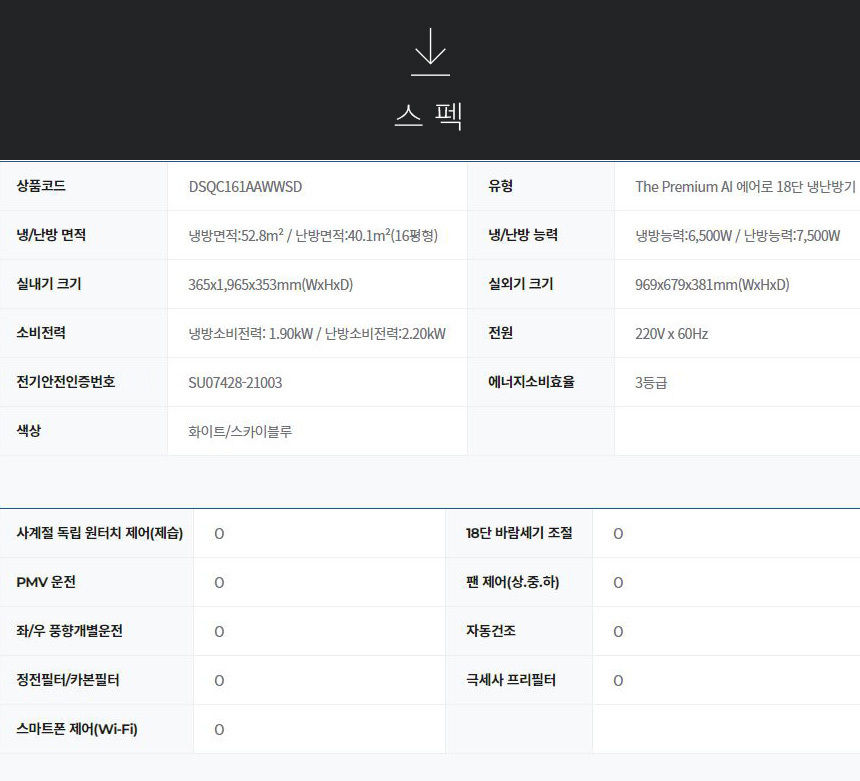860x781 pixels.
Task: Select the product code DSQC161AAWWSD
Action: tap(245, 187)
